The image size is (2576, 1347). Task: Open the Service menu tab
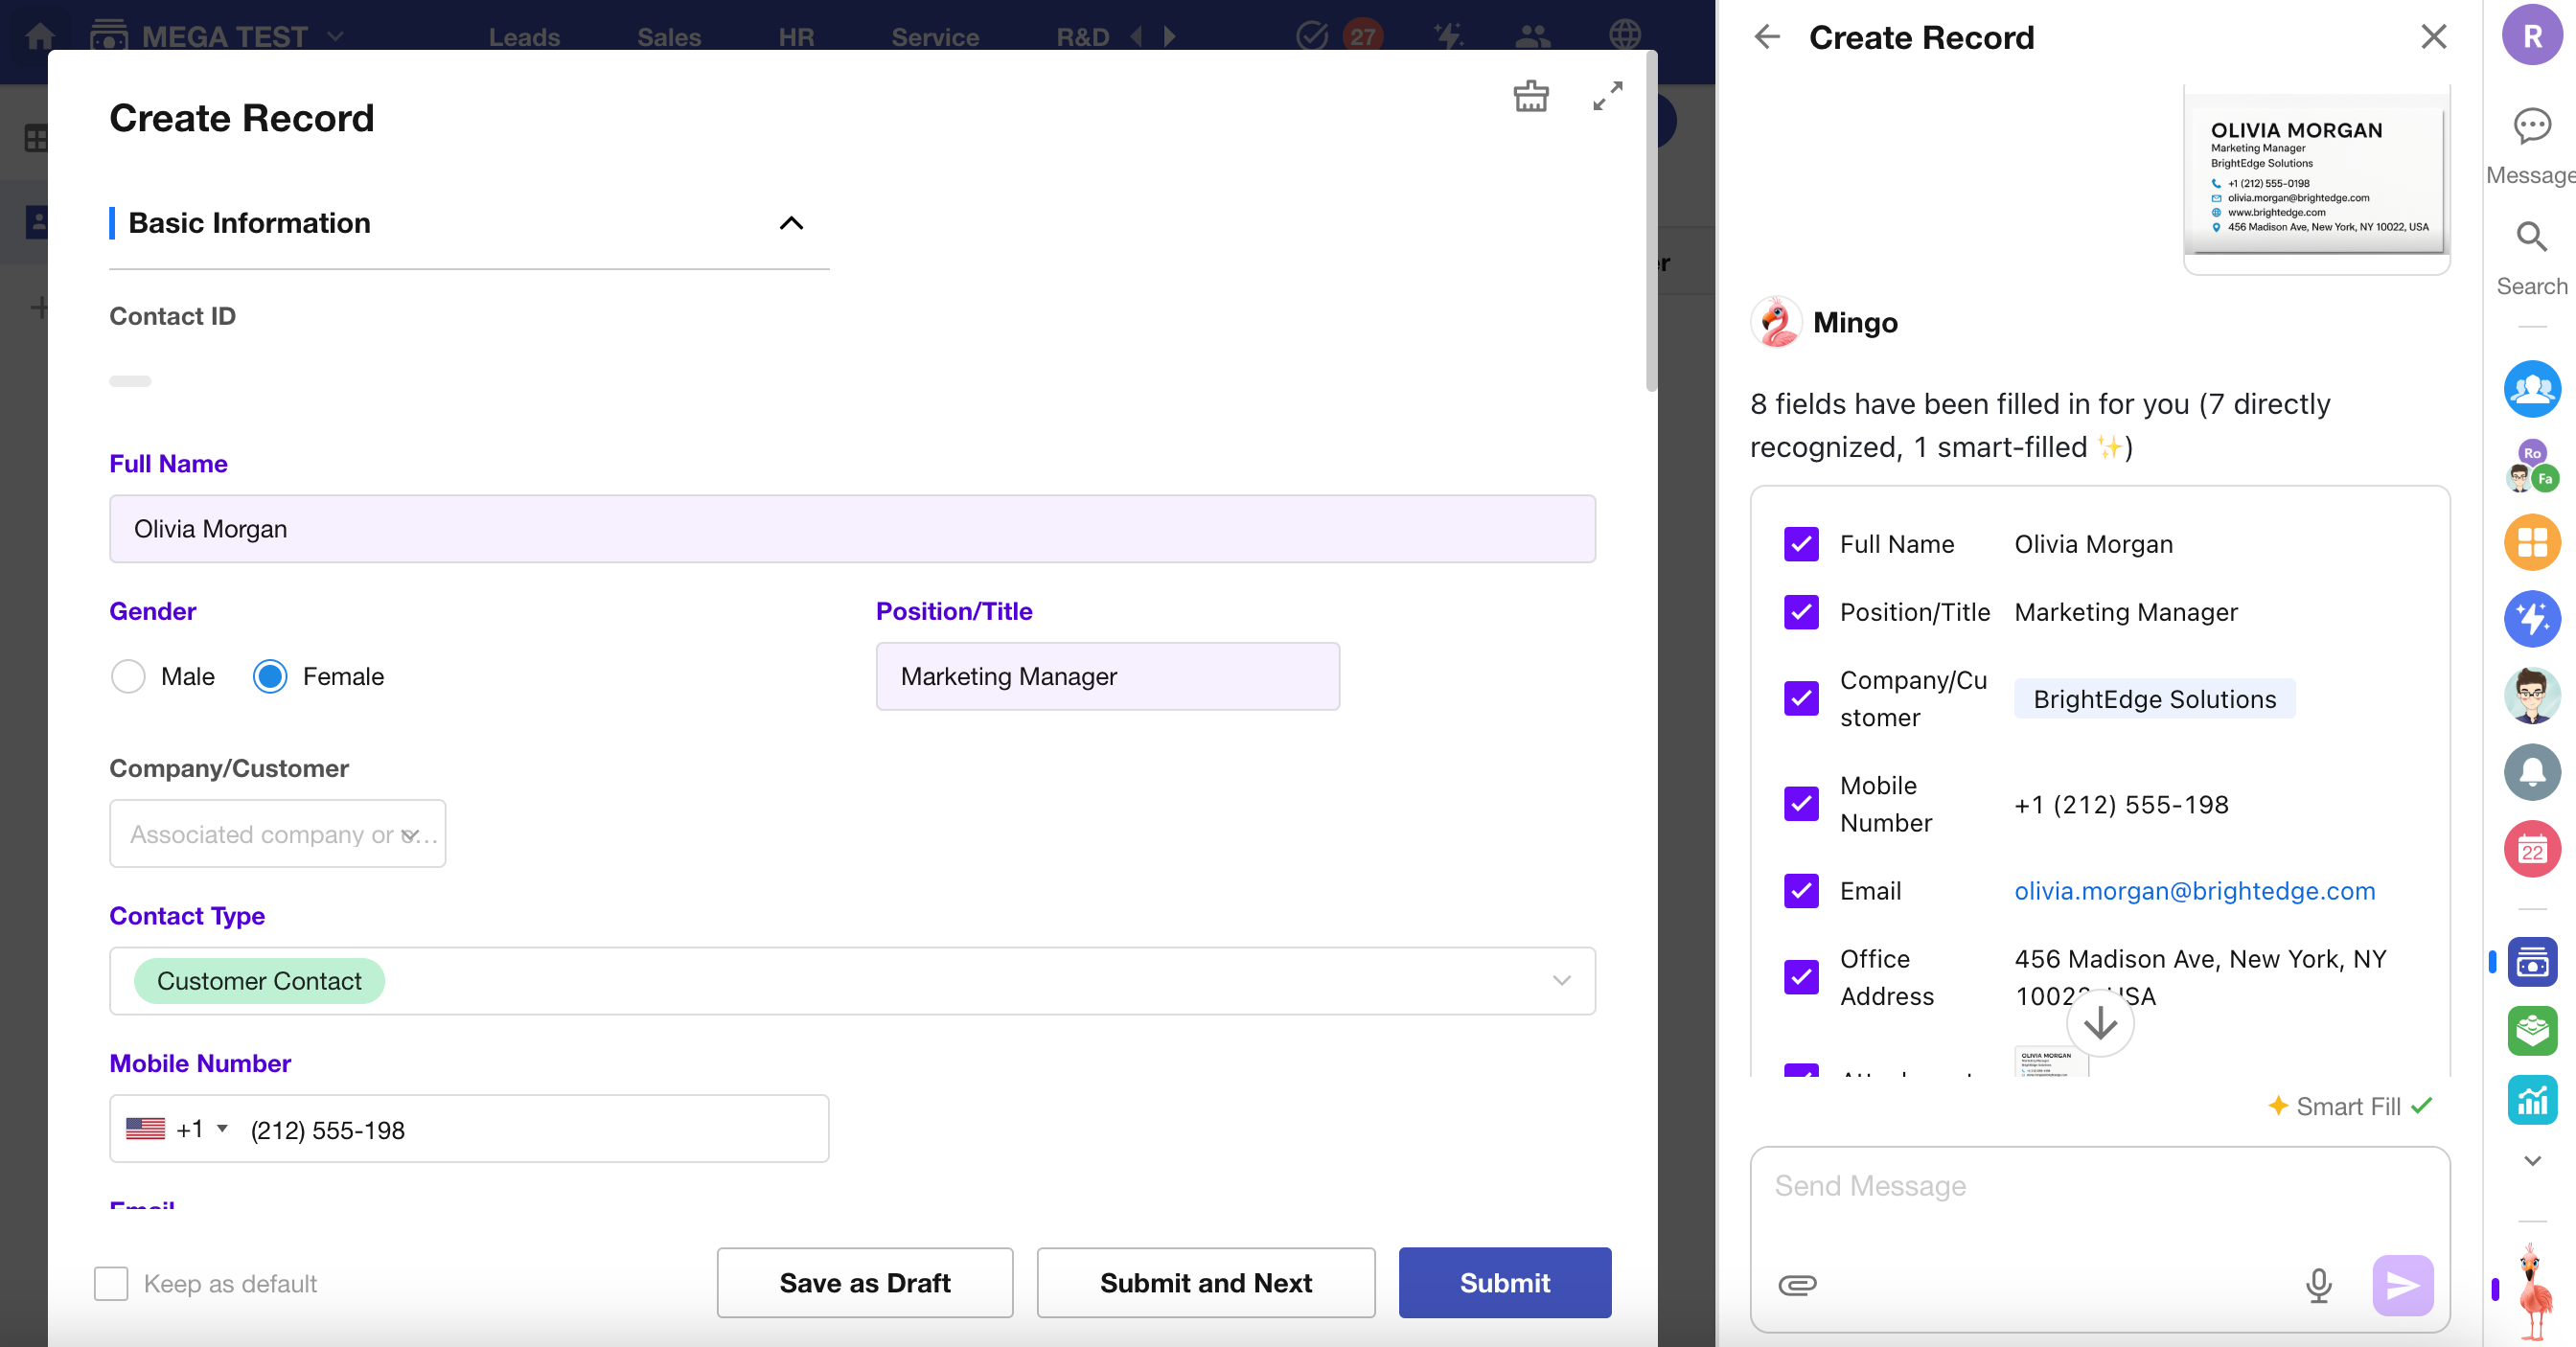coord(934,37)
